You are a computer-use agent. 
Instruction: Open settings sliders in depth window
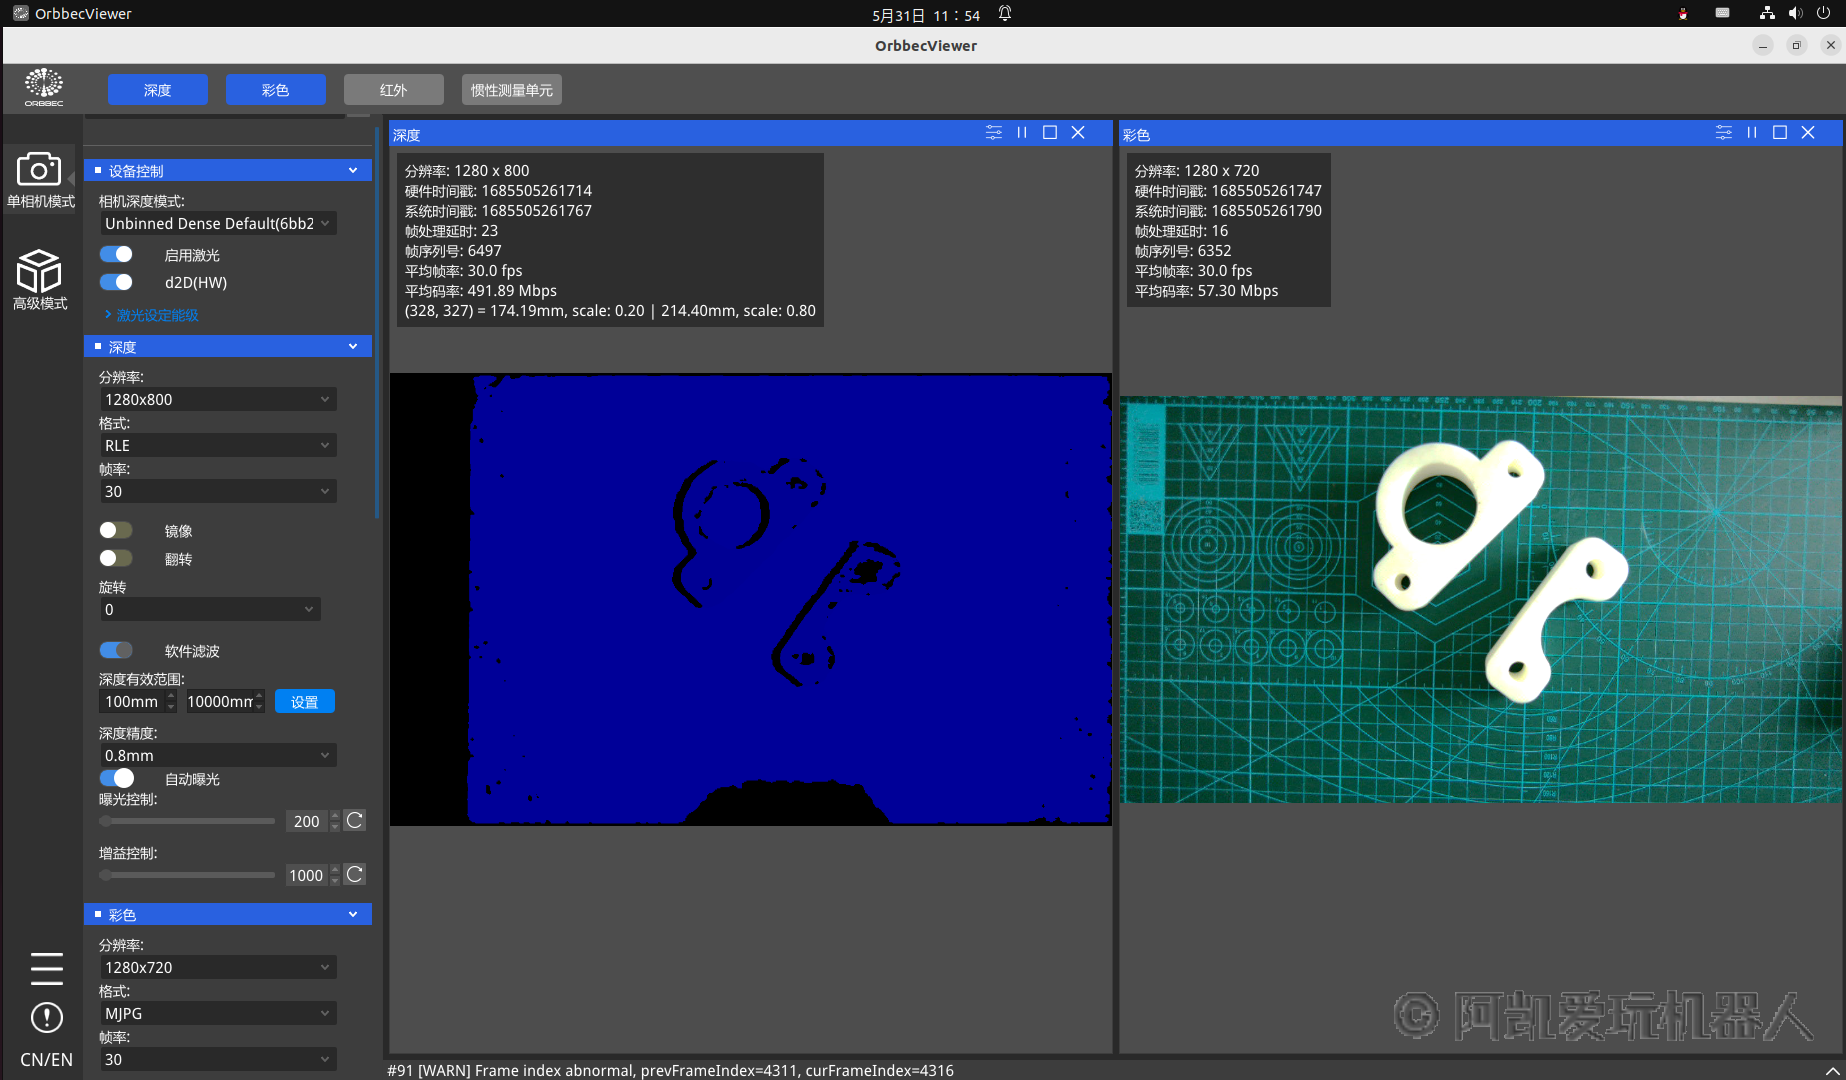coord(993,133)
